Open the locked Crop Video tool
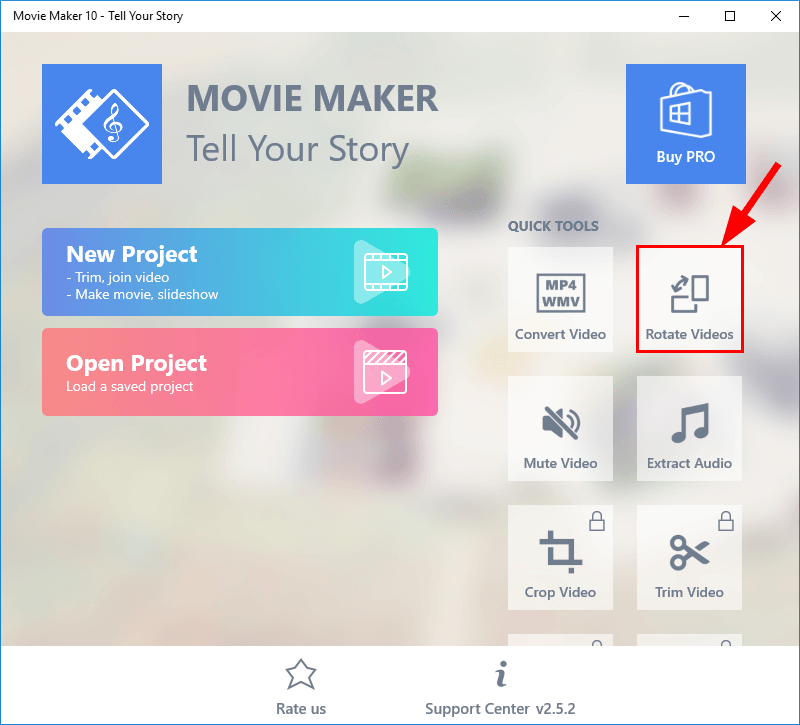This screenshot has height=725, width=800. pos(560,558)
